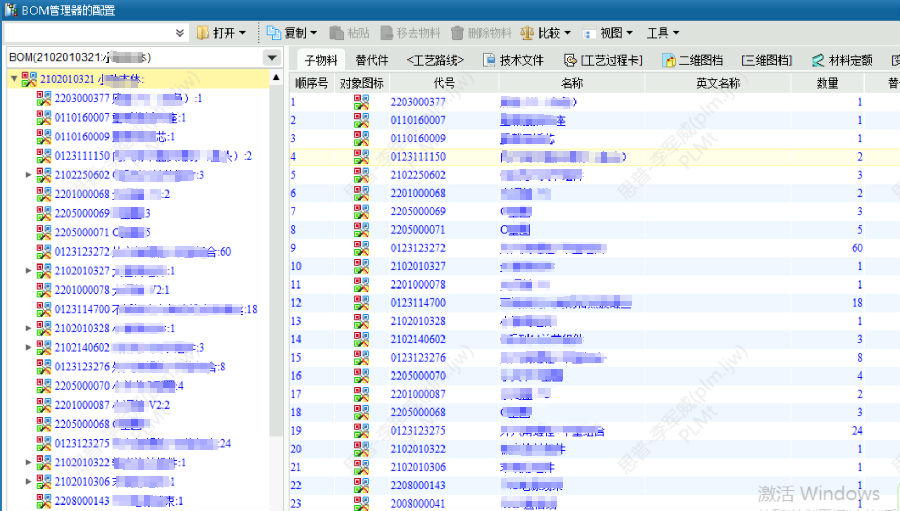Select tree item 2205000069

coord(82,213)
